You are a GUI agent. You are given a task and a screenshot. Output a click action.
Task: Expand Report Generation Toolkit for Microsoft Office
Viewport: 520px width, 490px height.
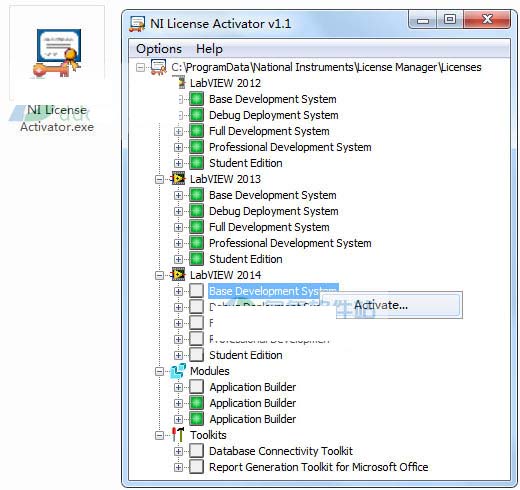point(178,467)
